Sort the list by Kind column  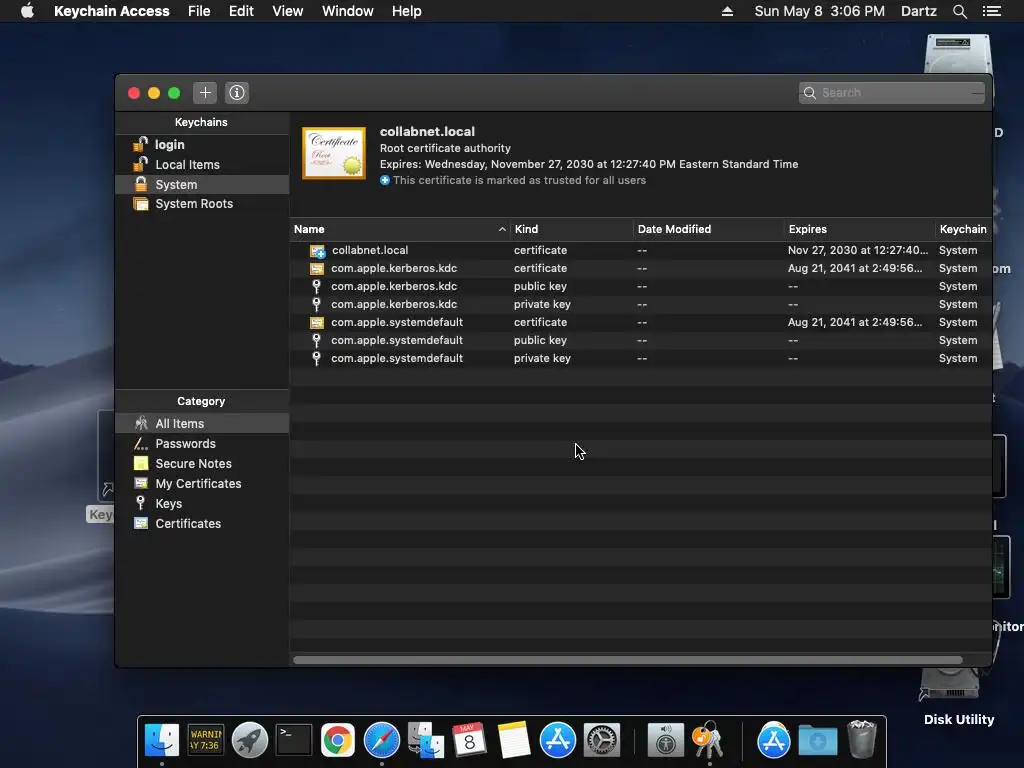click(571, 229)
